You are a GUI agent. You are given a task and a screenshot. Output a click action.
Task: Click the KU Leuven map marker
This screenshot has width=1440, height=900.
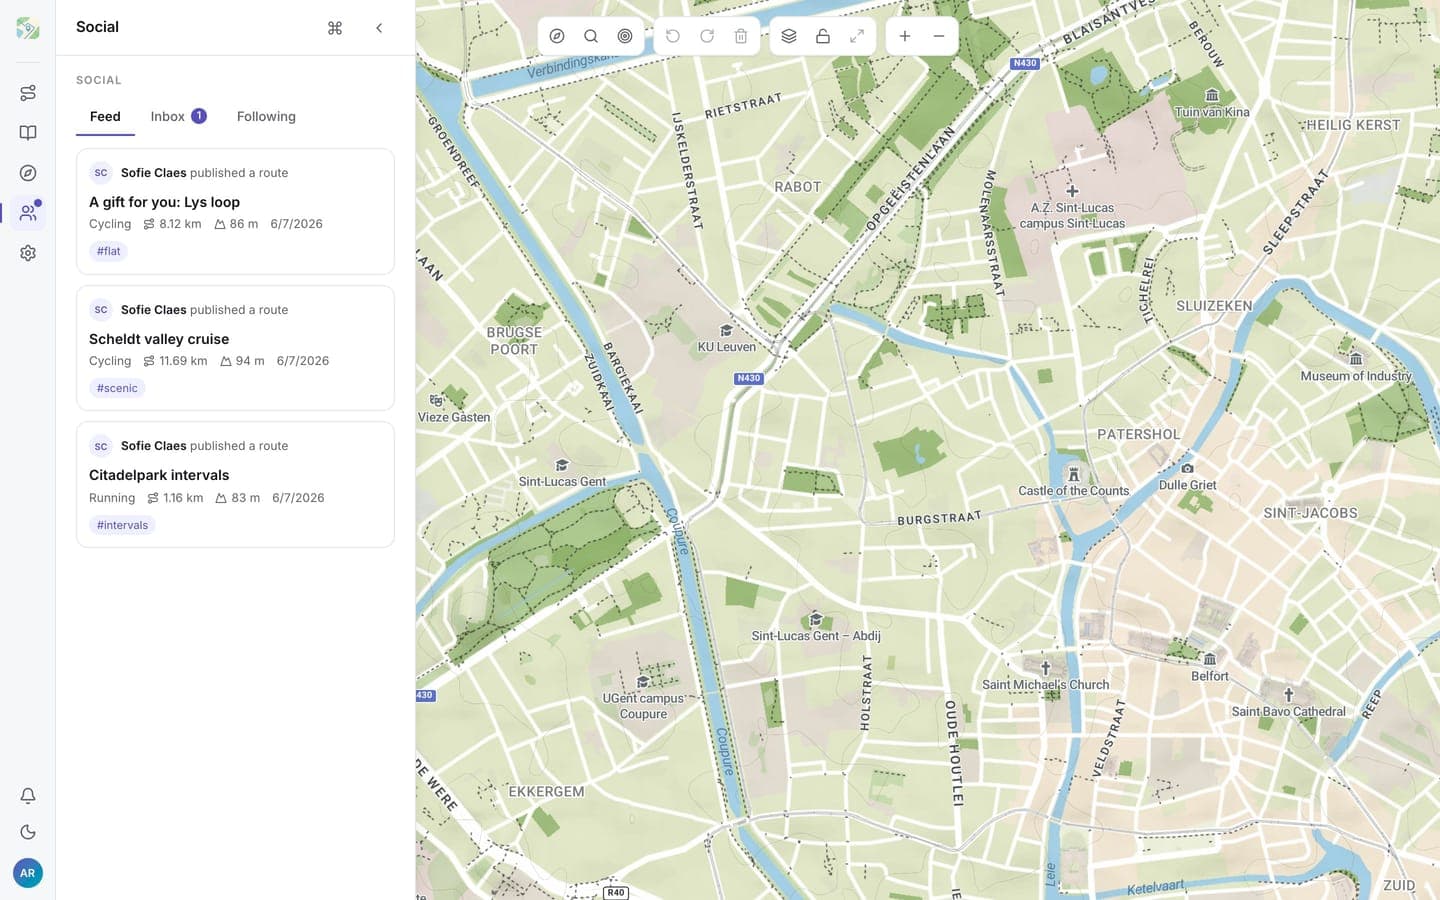(x=727, y=331)
